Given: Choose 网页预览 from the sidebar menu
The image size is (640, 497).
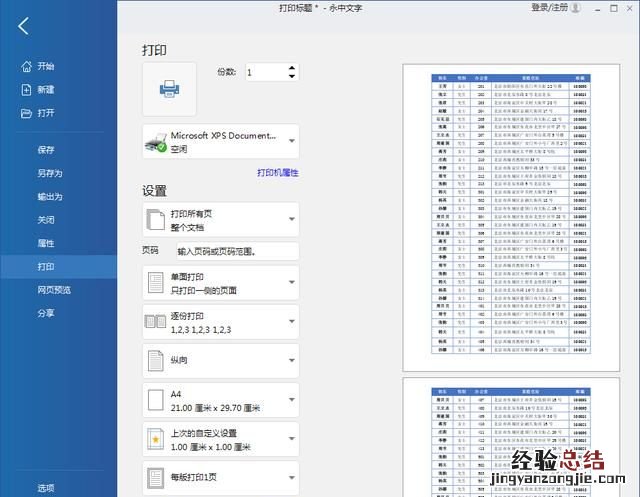Looking at the screenshot, I should [x=54, y=290].
